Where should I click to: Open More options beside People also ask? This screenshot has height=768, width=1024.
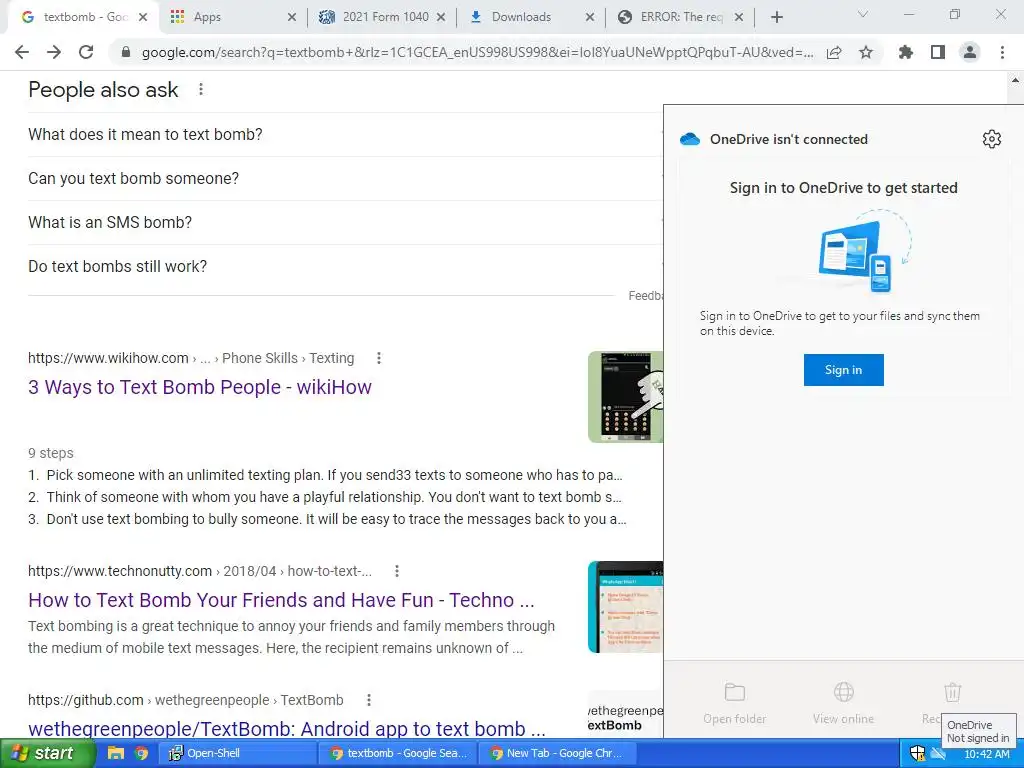(201, 89)
